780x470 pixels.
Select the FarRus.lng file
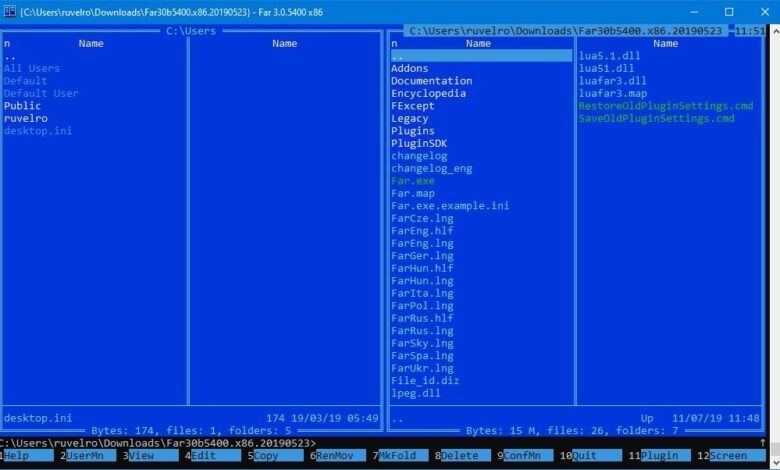click(422, 331)
